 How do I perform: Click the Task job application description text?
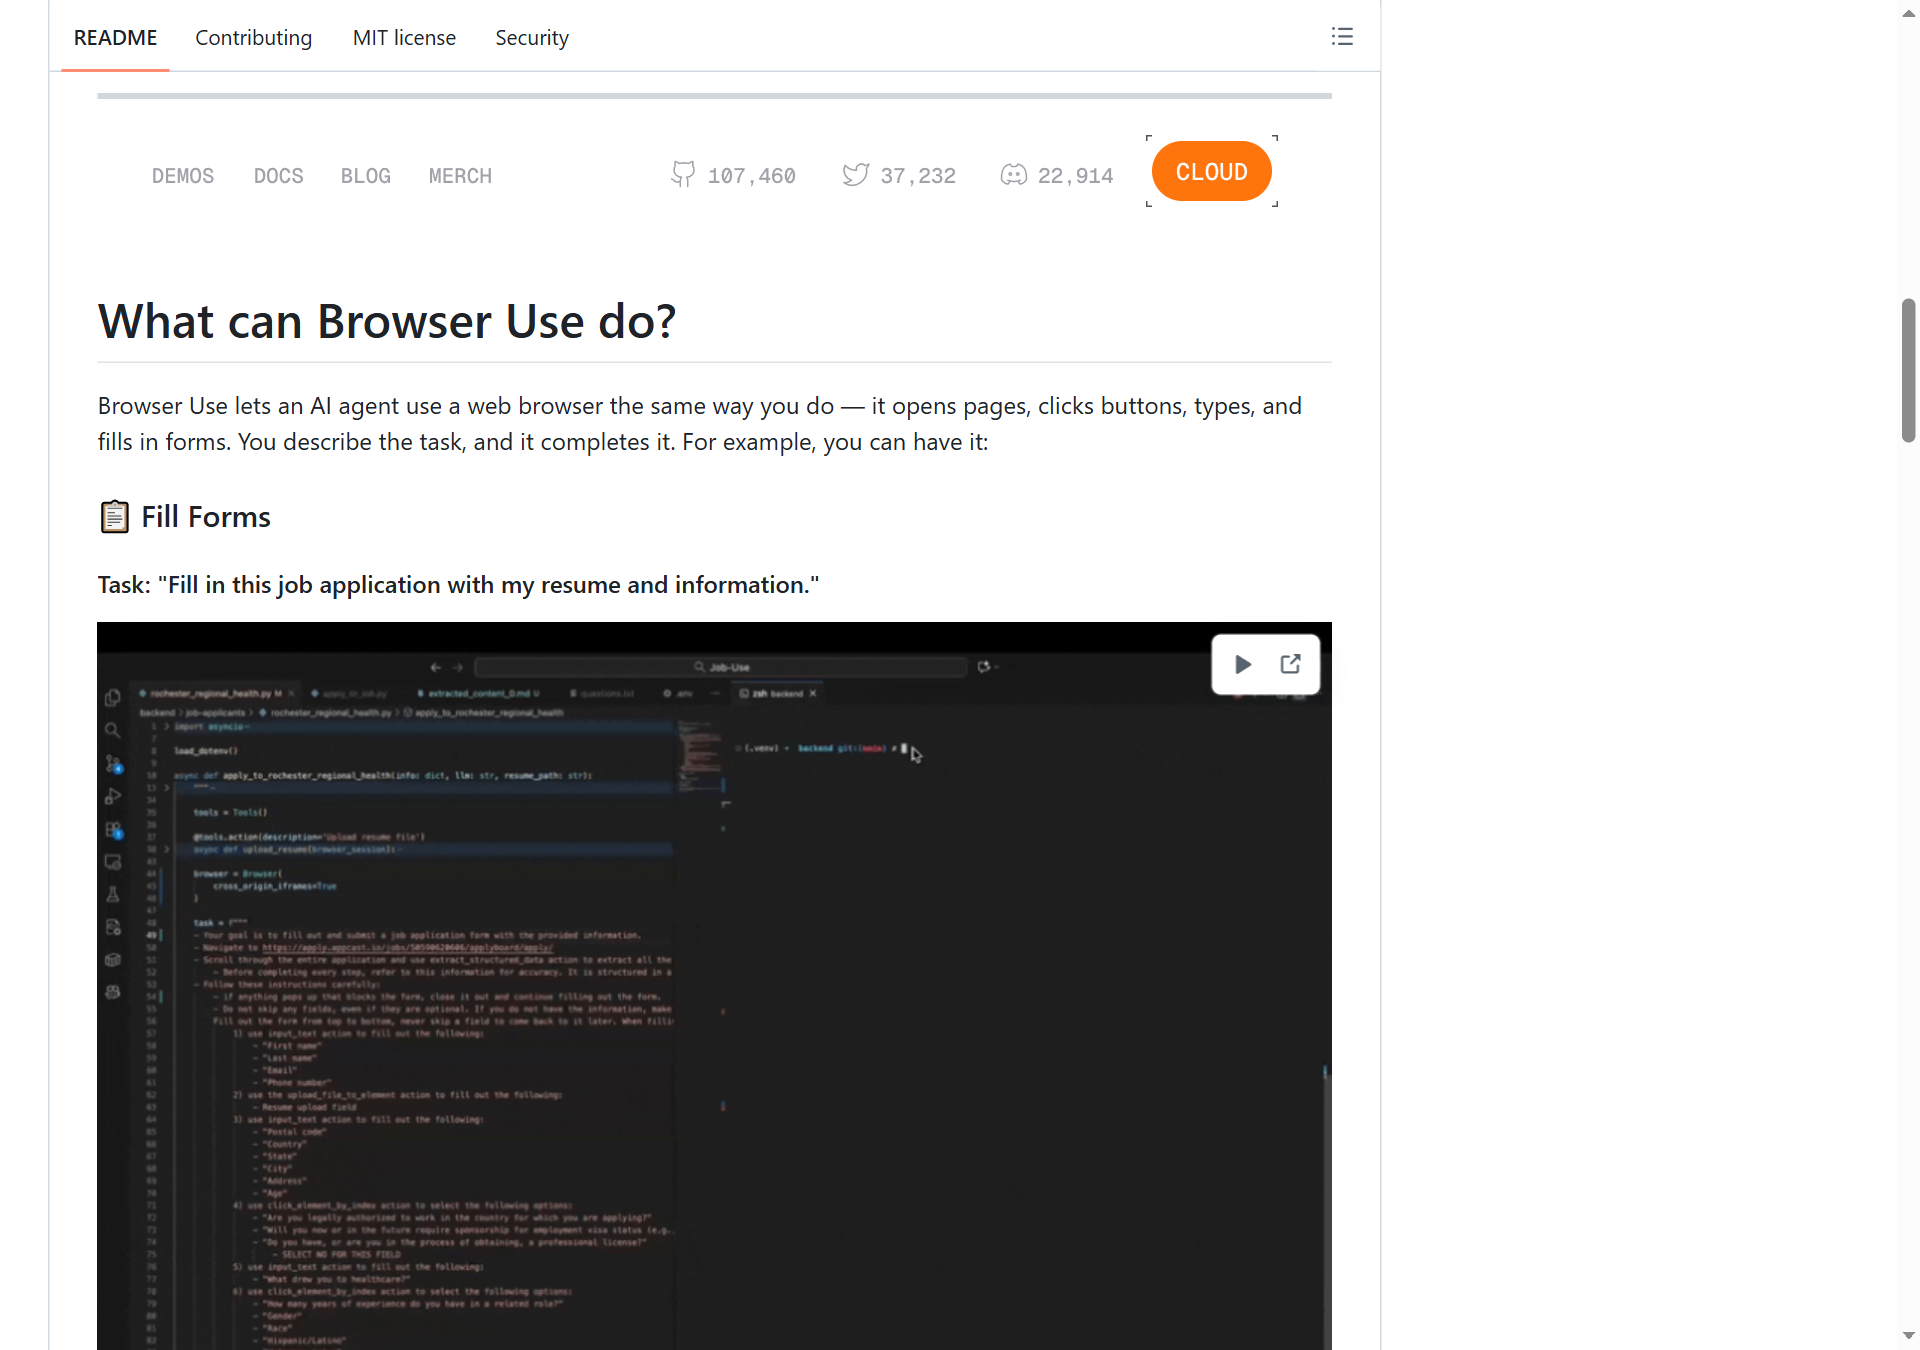click(458, 585)
